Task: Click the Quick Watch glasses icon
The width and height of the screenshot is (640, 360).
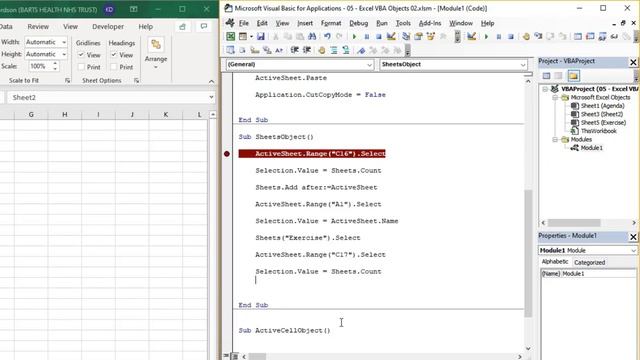Action: pos(614,36)
